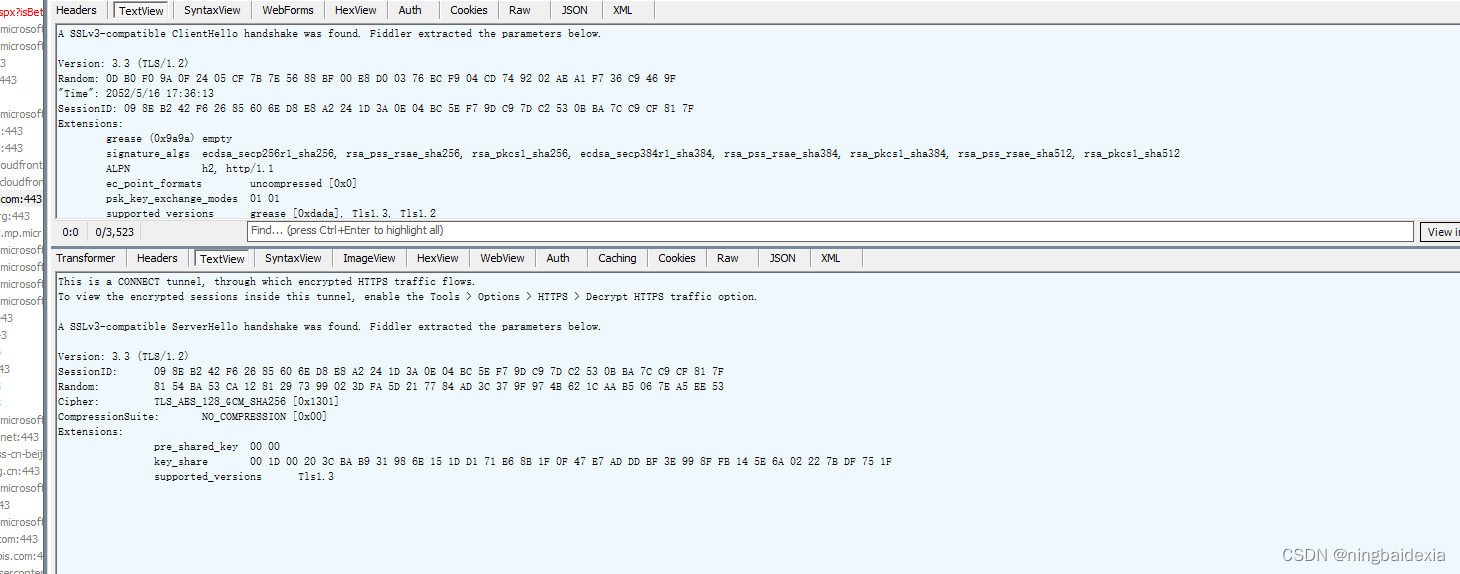1460x574 pixels.
Task: Switch to the response SyntaxView tab
Action: click(293, 258)
